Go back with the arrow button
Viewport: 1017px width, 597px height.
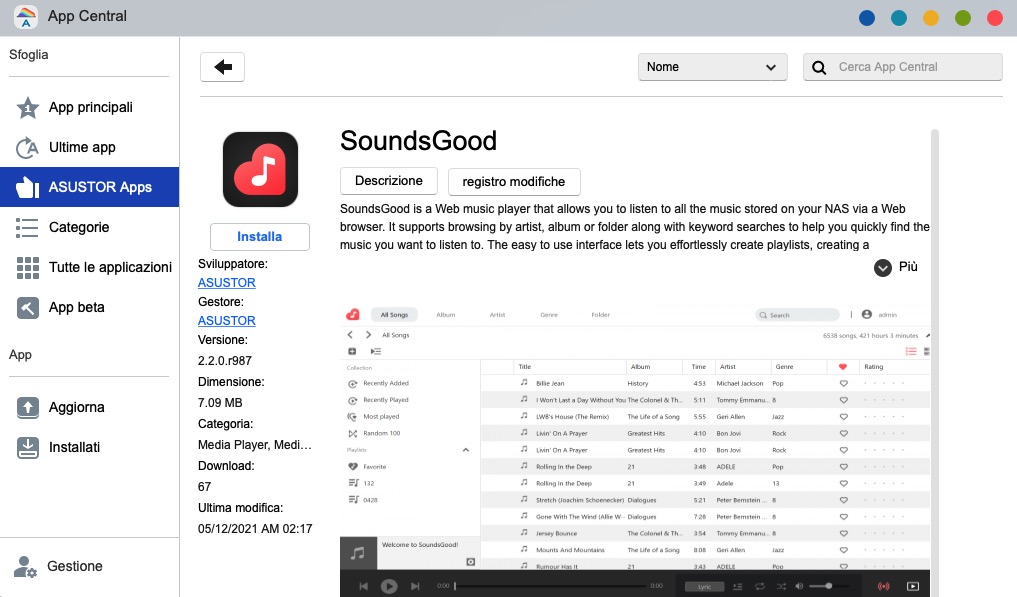pyautogui.click(x=222, y=67)
